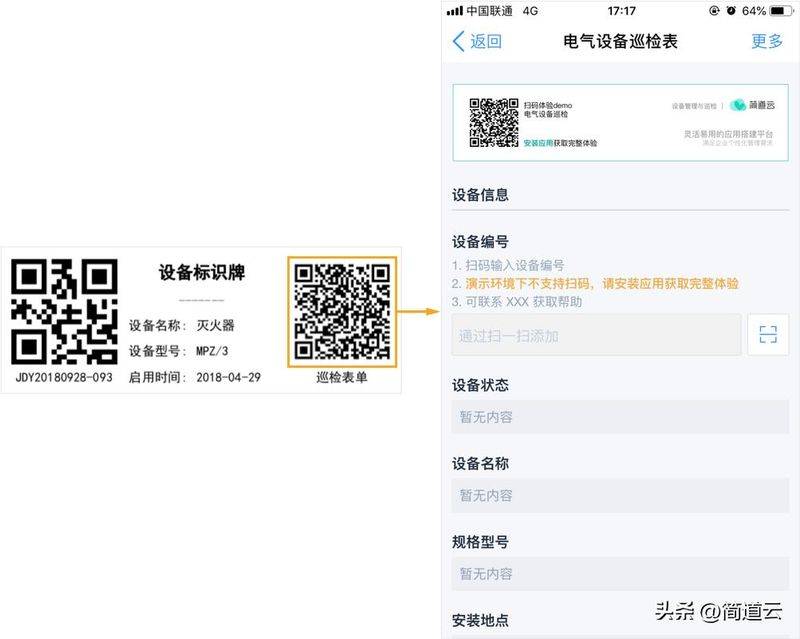Image resolution: width=800 pixels, height=639 pixels.
Task: Tap the battery icon in status bar
Action: pos(781,11)
